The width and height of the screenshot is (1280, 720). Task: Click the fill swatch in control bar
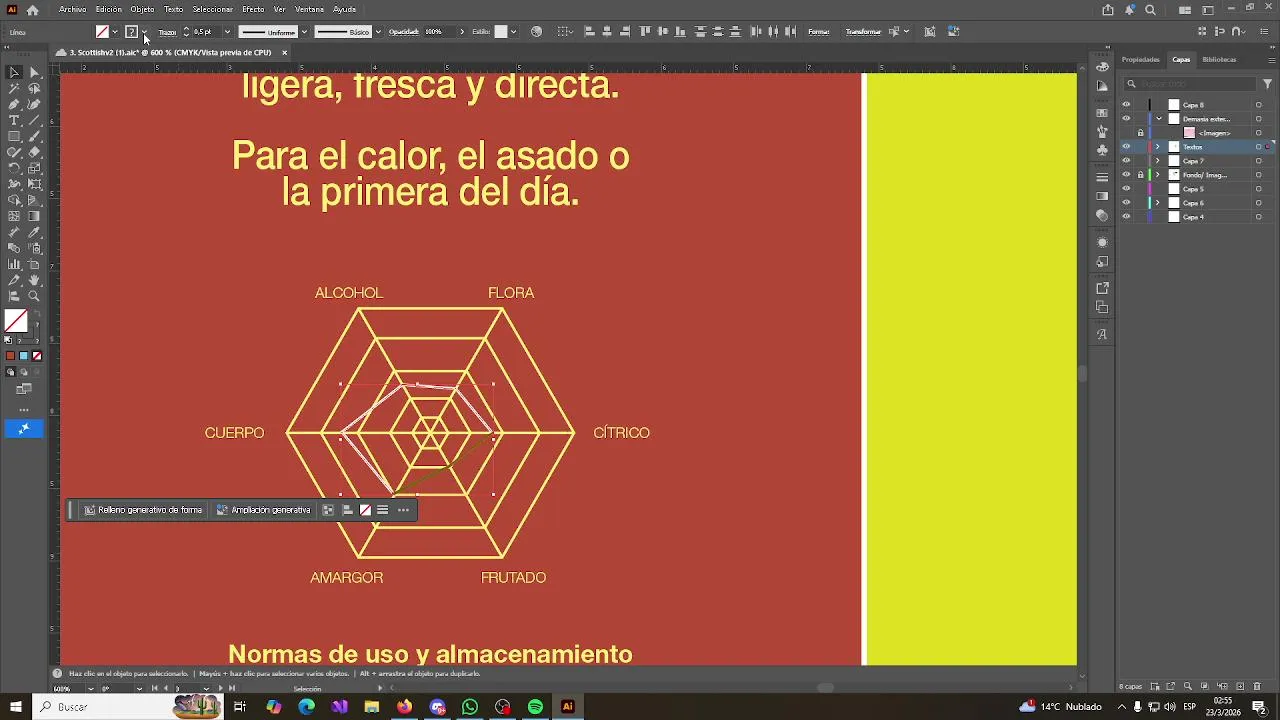click(x=102, y=32)
